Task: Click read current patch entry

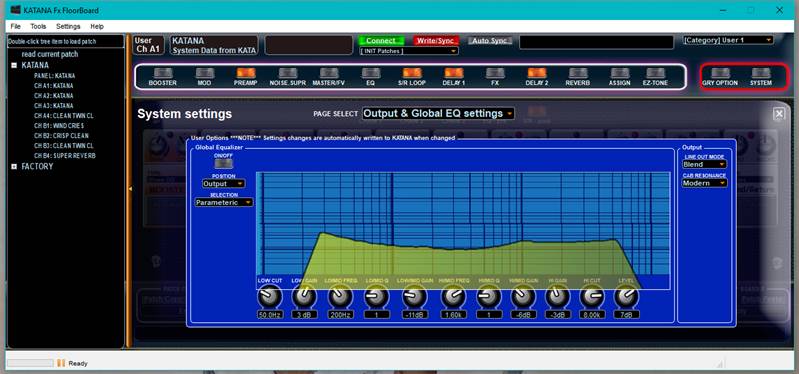Action: point(50,55)
